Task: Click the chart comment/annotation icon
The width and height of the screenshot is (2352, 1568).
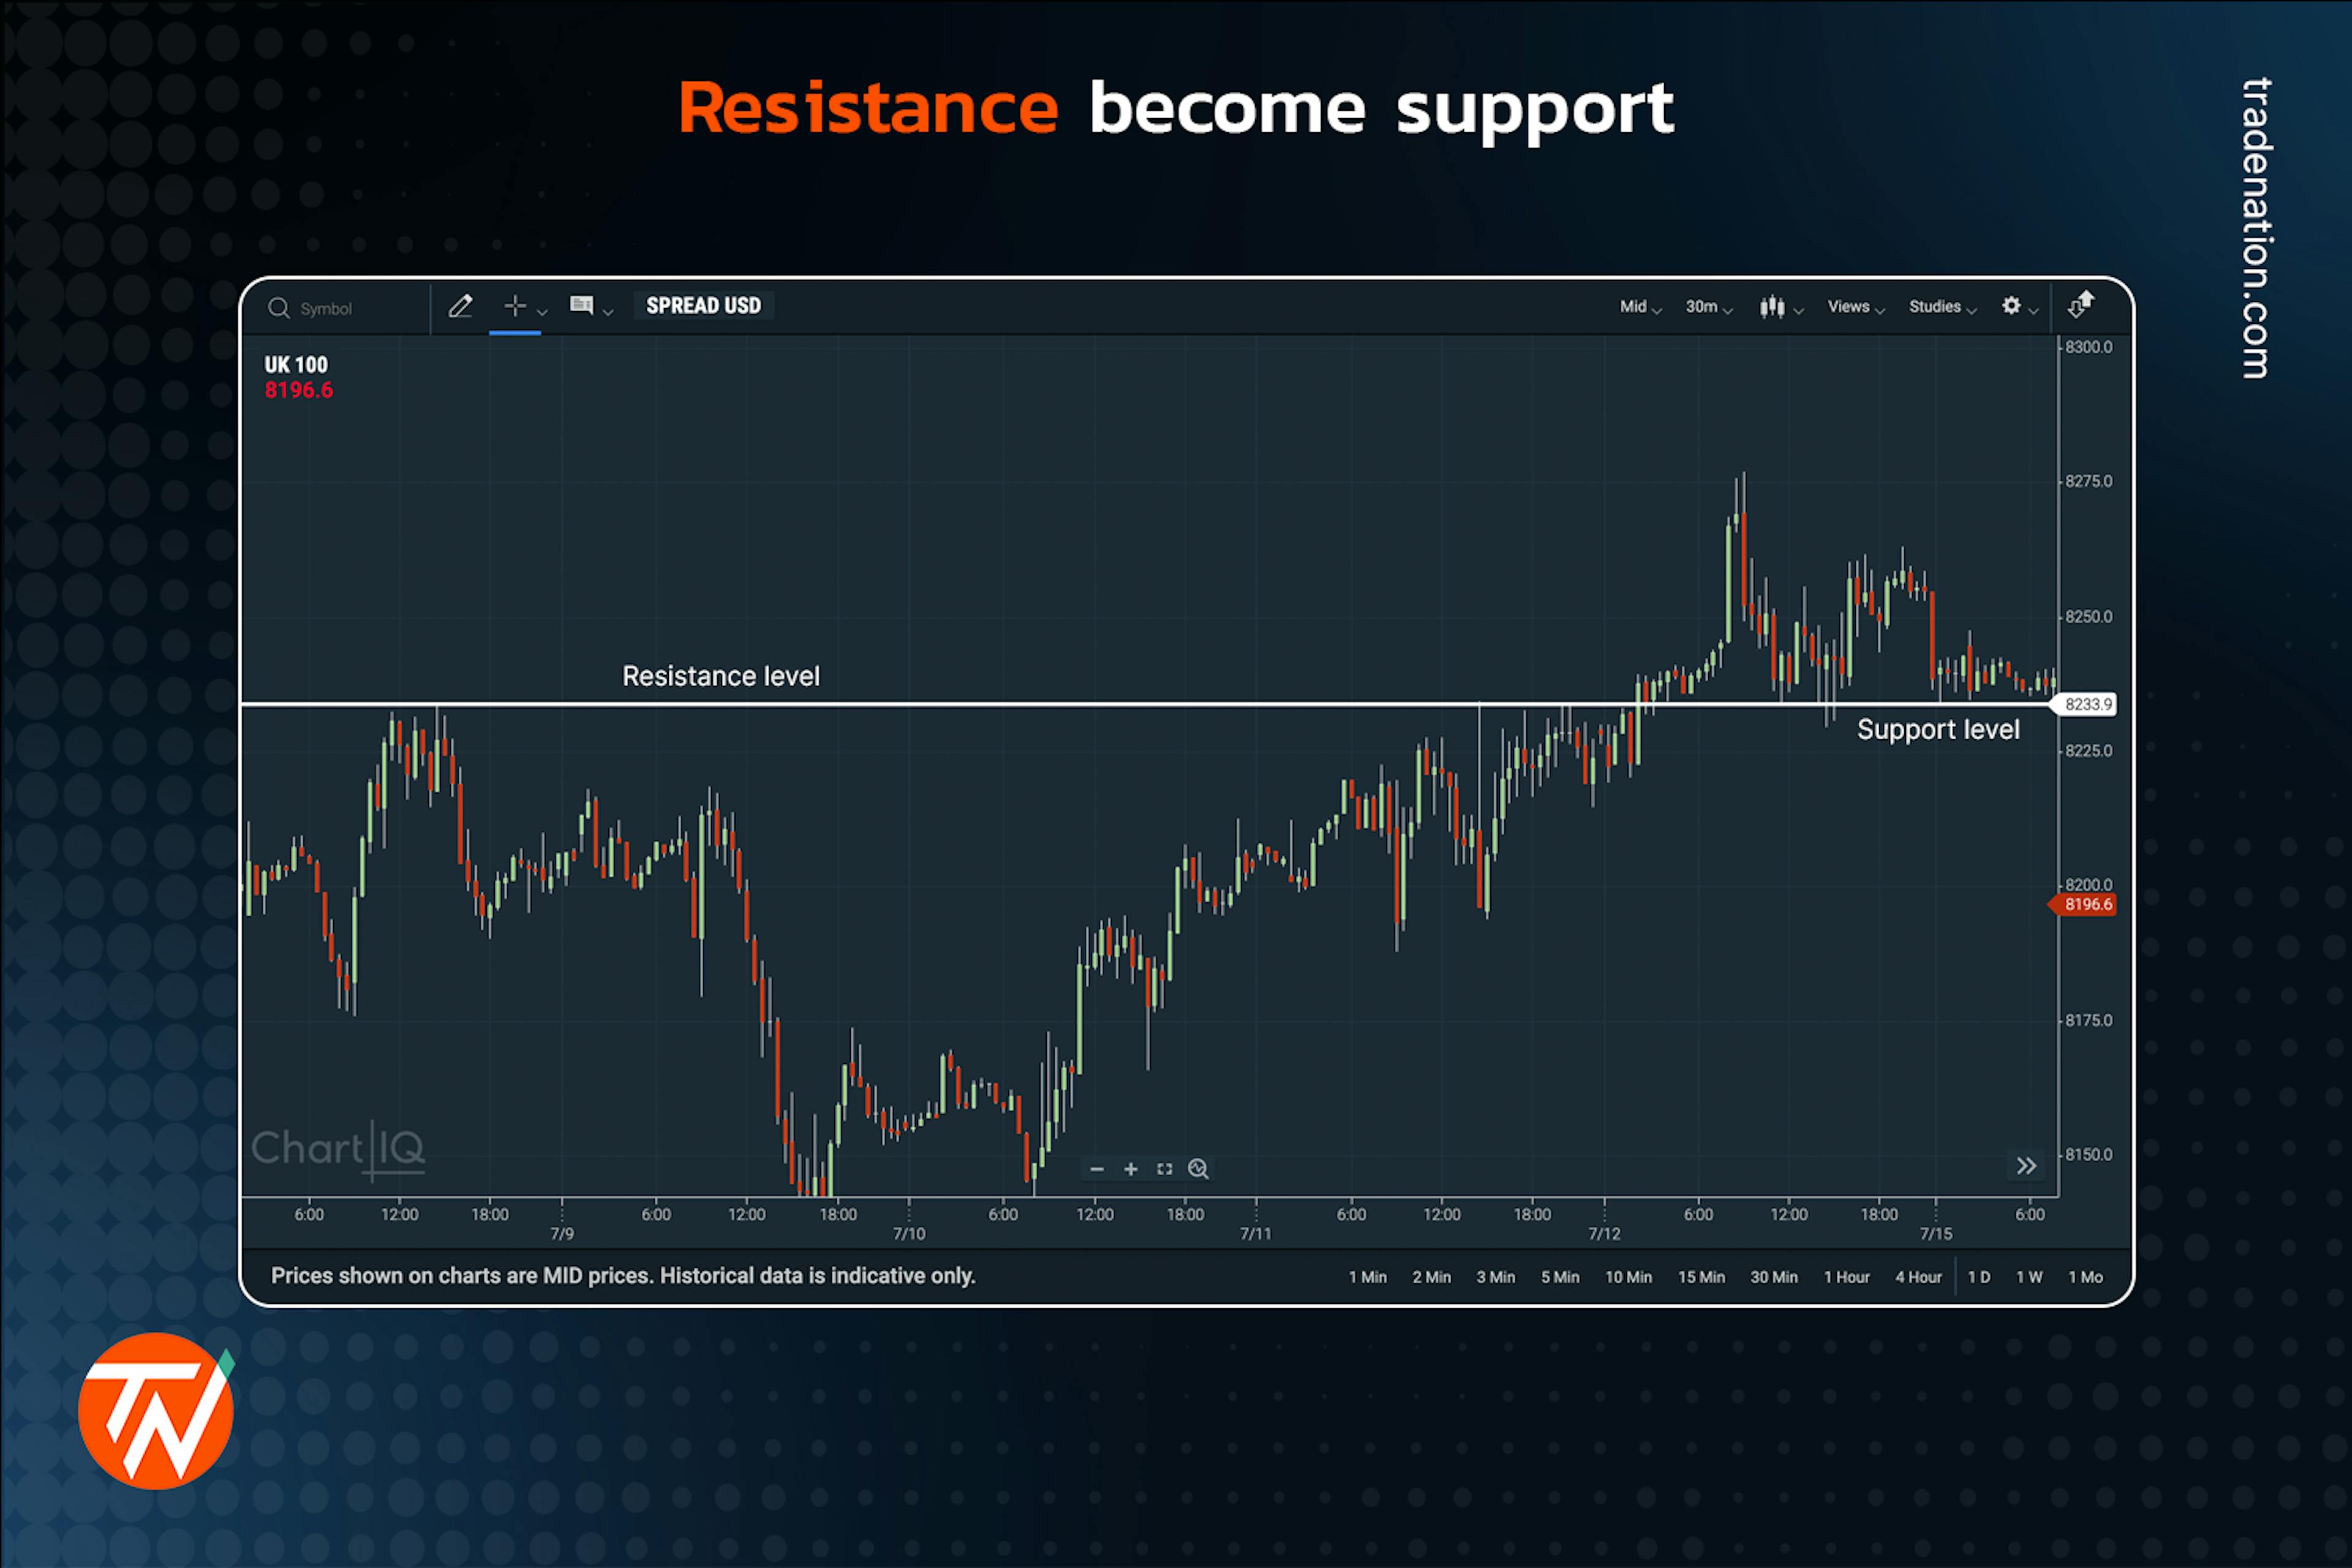Action: (581, 305)
